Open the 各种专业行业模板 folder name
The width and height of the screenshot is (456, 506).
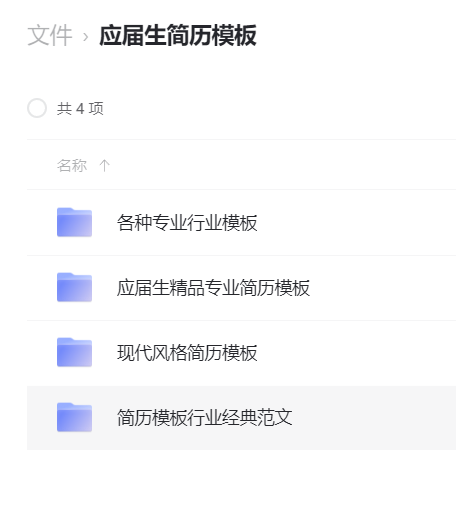pos(187,223)
